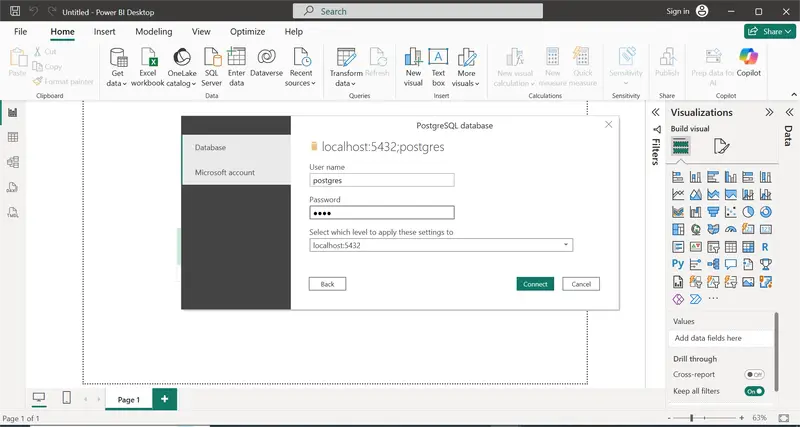Switch to the Insert ribbon tab
Viewport: 800px width, 427px height.
click(105, 32)
